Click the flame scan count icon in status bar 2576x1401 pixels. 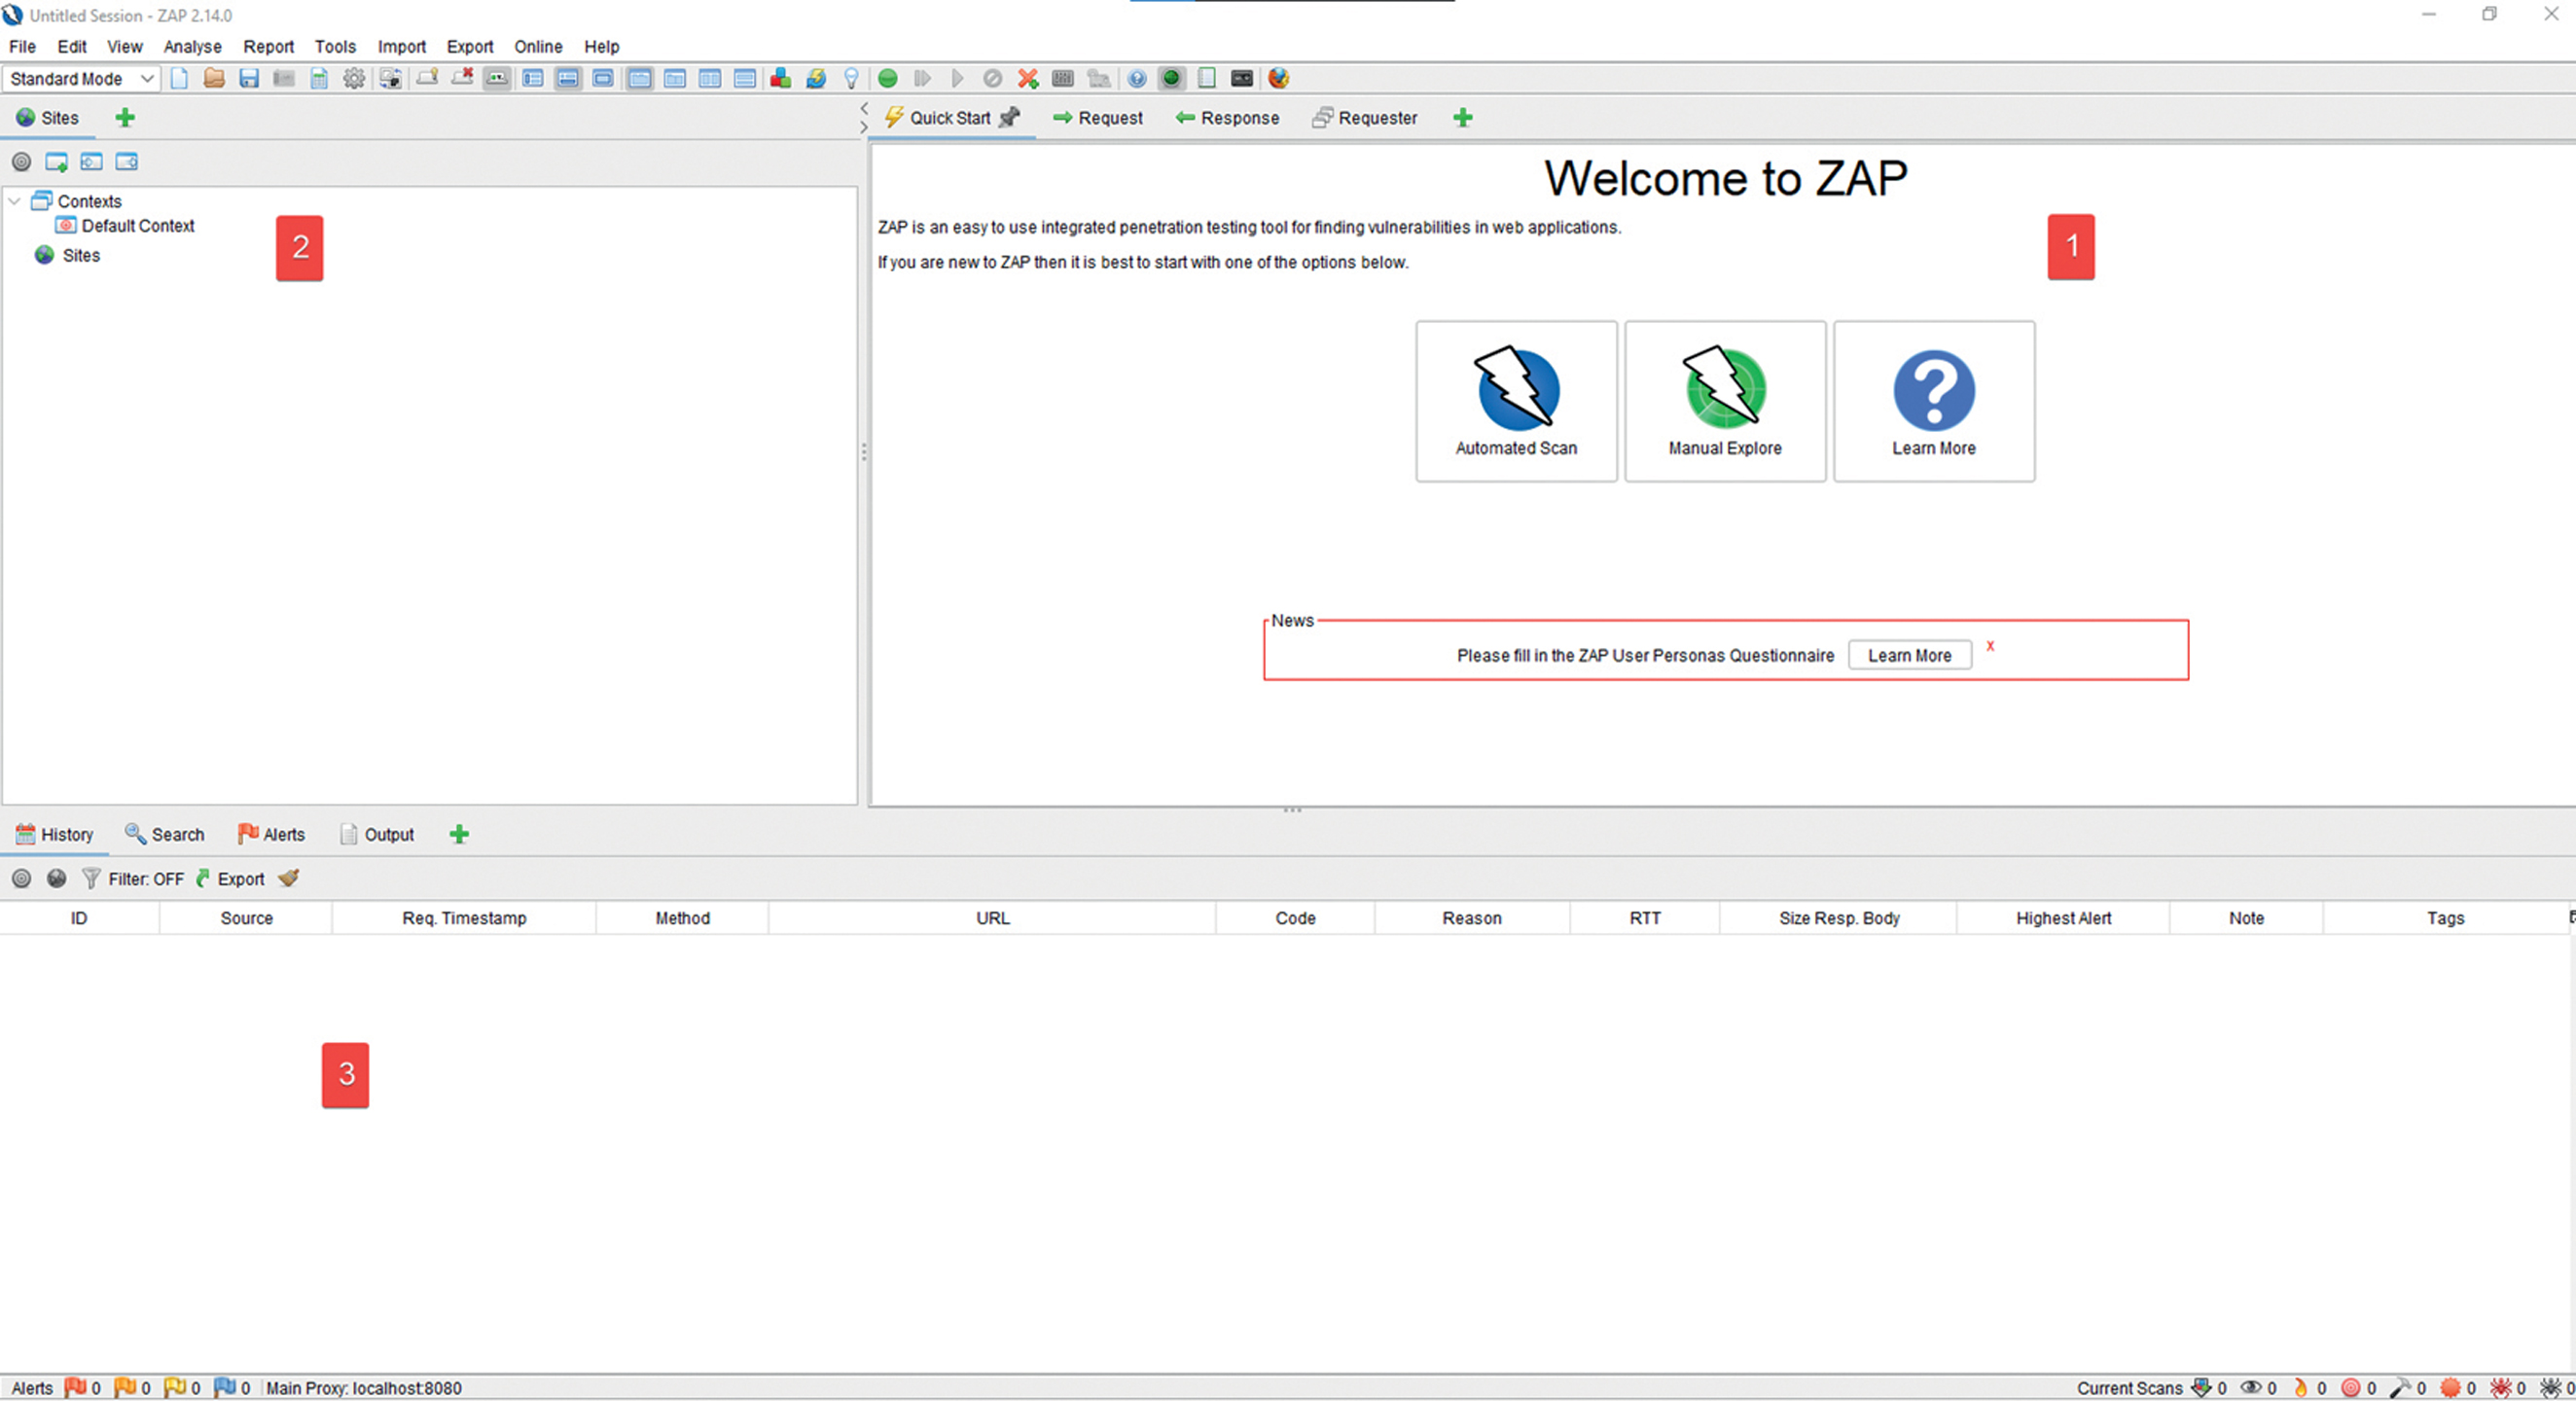(2301, 1387)
